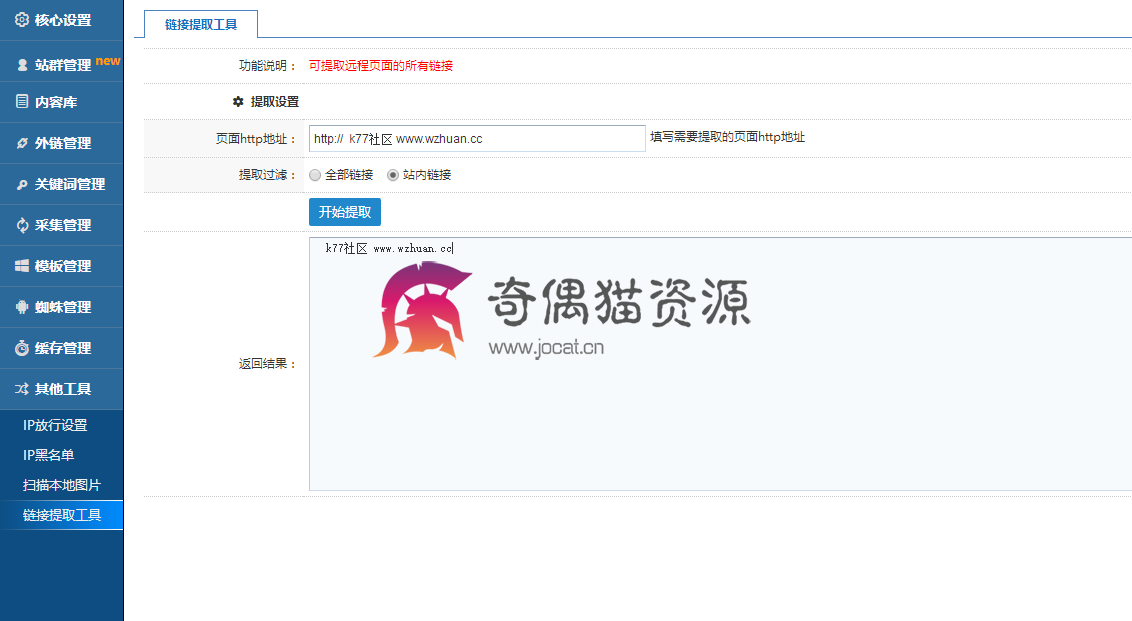Open the 核心设置 sidebar menu
Image resolution: width=1132 pixels, height=621 pixels.
[61, 20]
